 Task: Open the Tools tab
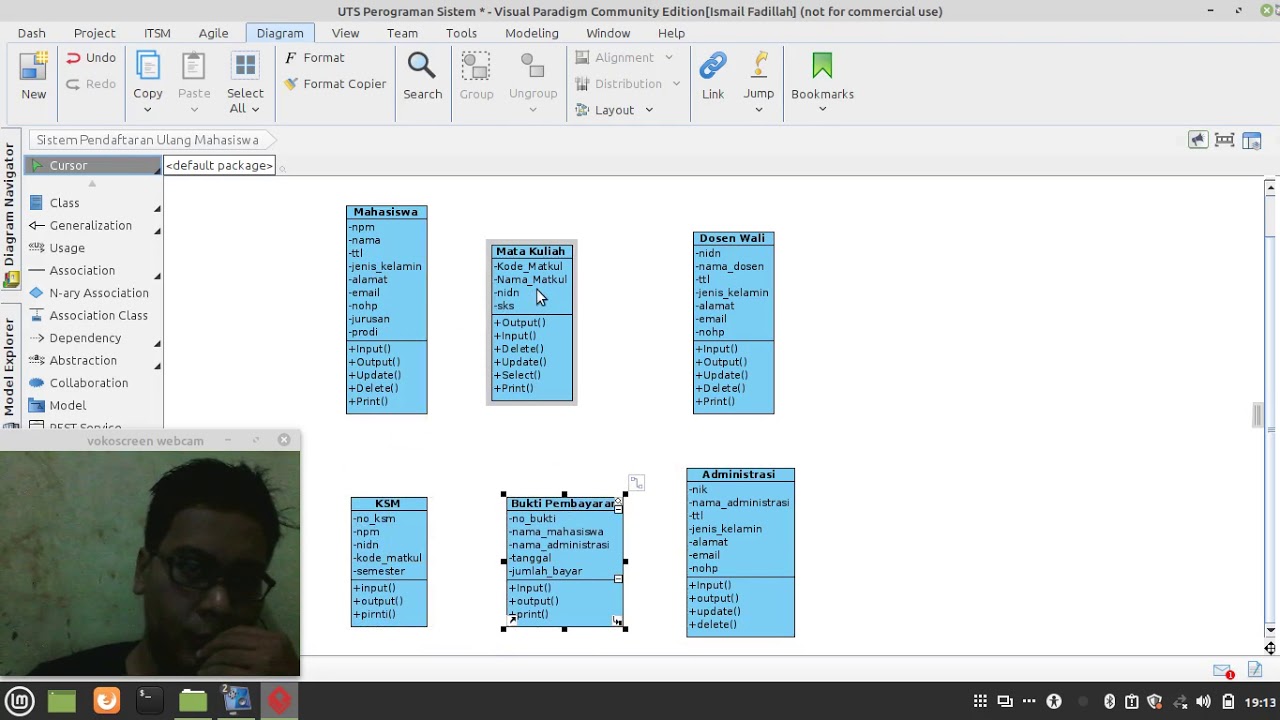coord(461,33)
